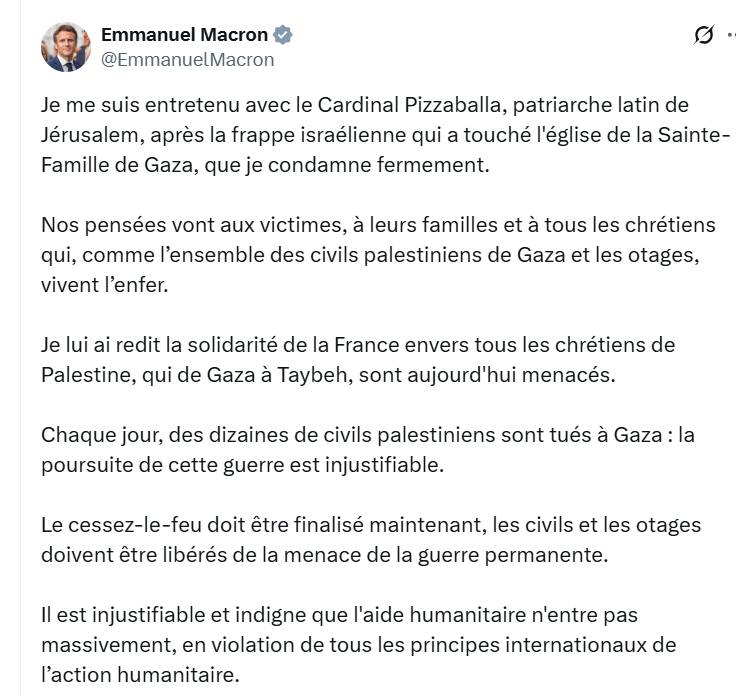Click the paragraph starting "Je lui ai redit"
736x696 pixels.
pos(358,359)
